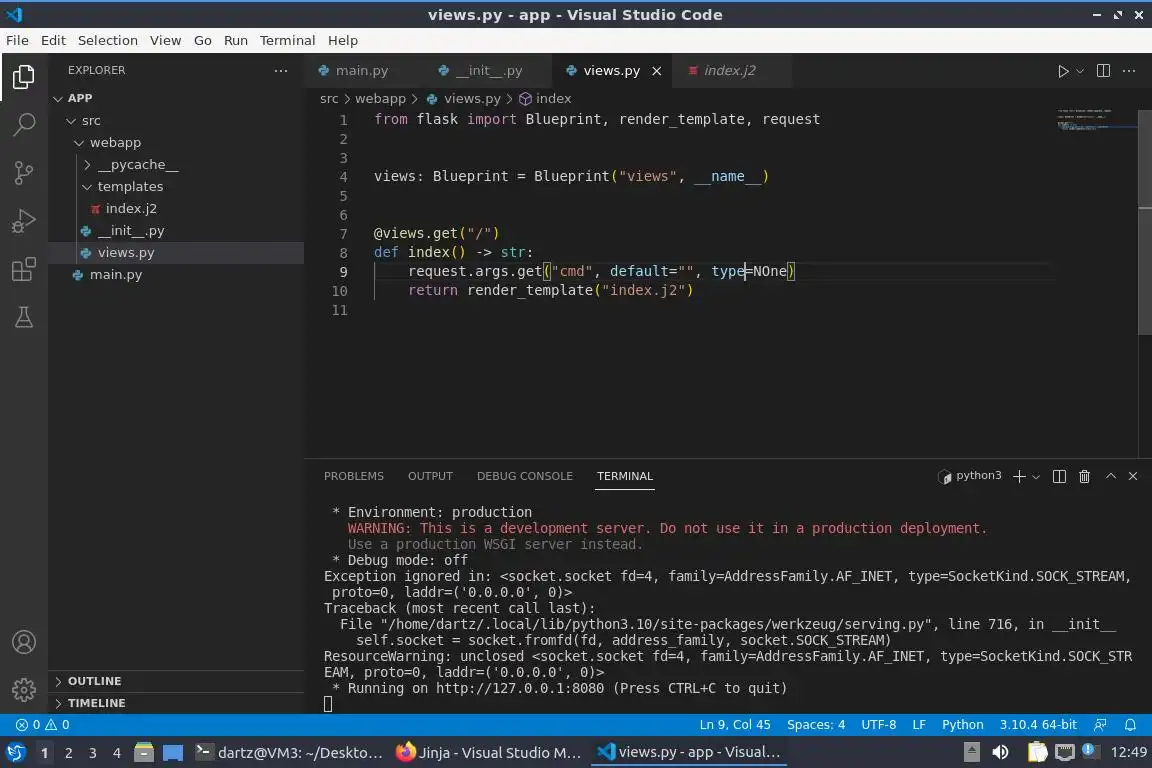The width and height of the screenshot is (1152, 768).
Task: Open the taskbar start menu icon
Action: click(15, 753)
